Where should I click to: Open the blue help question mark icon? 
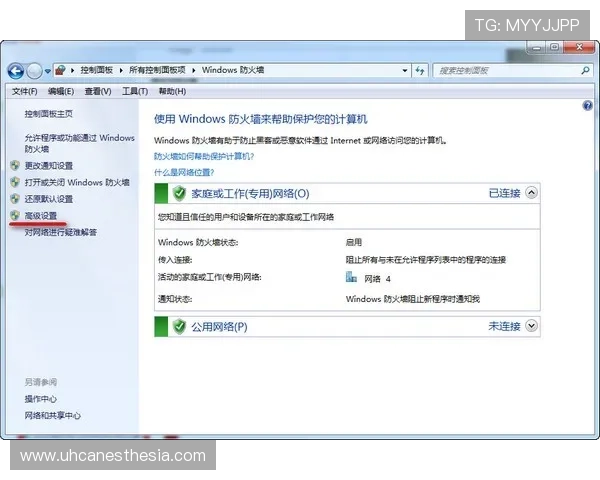[587, 105]
